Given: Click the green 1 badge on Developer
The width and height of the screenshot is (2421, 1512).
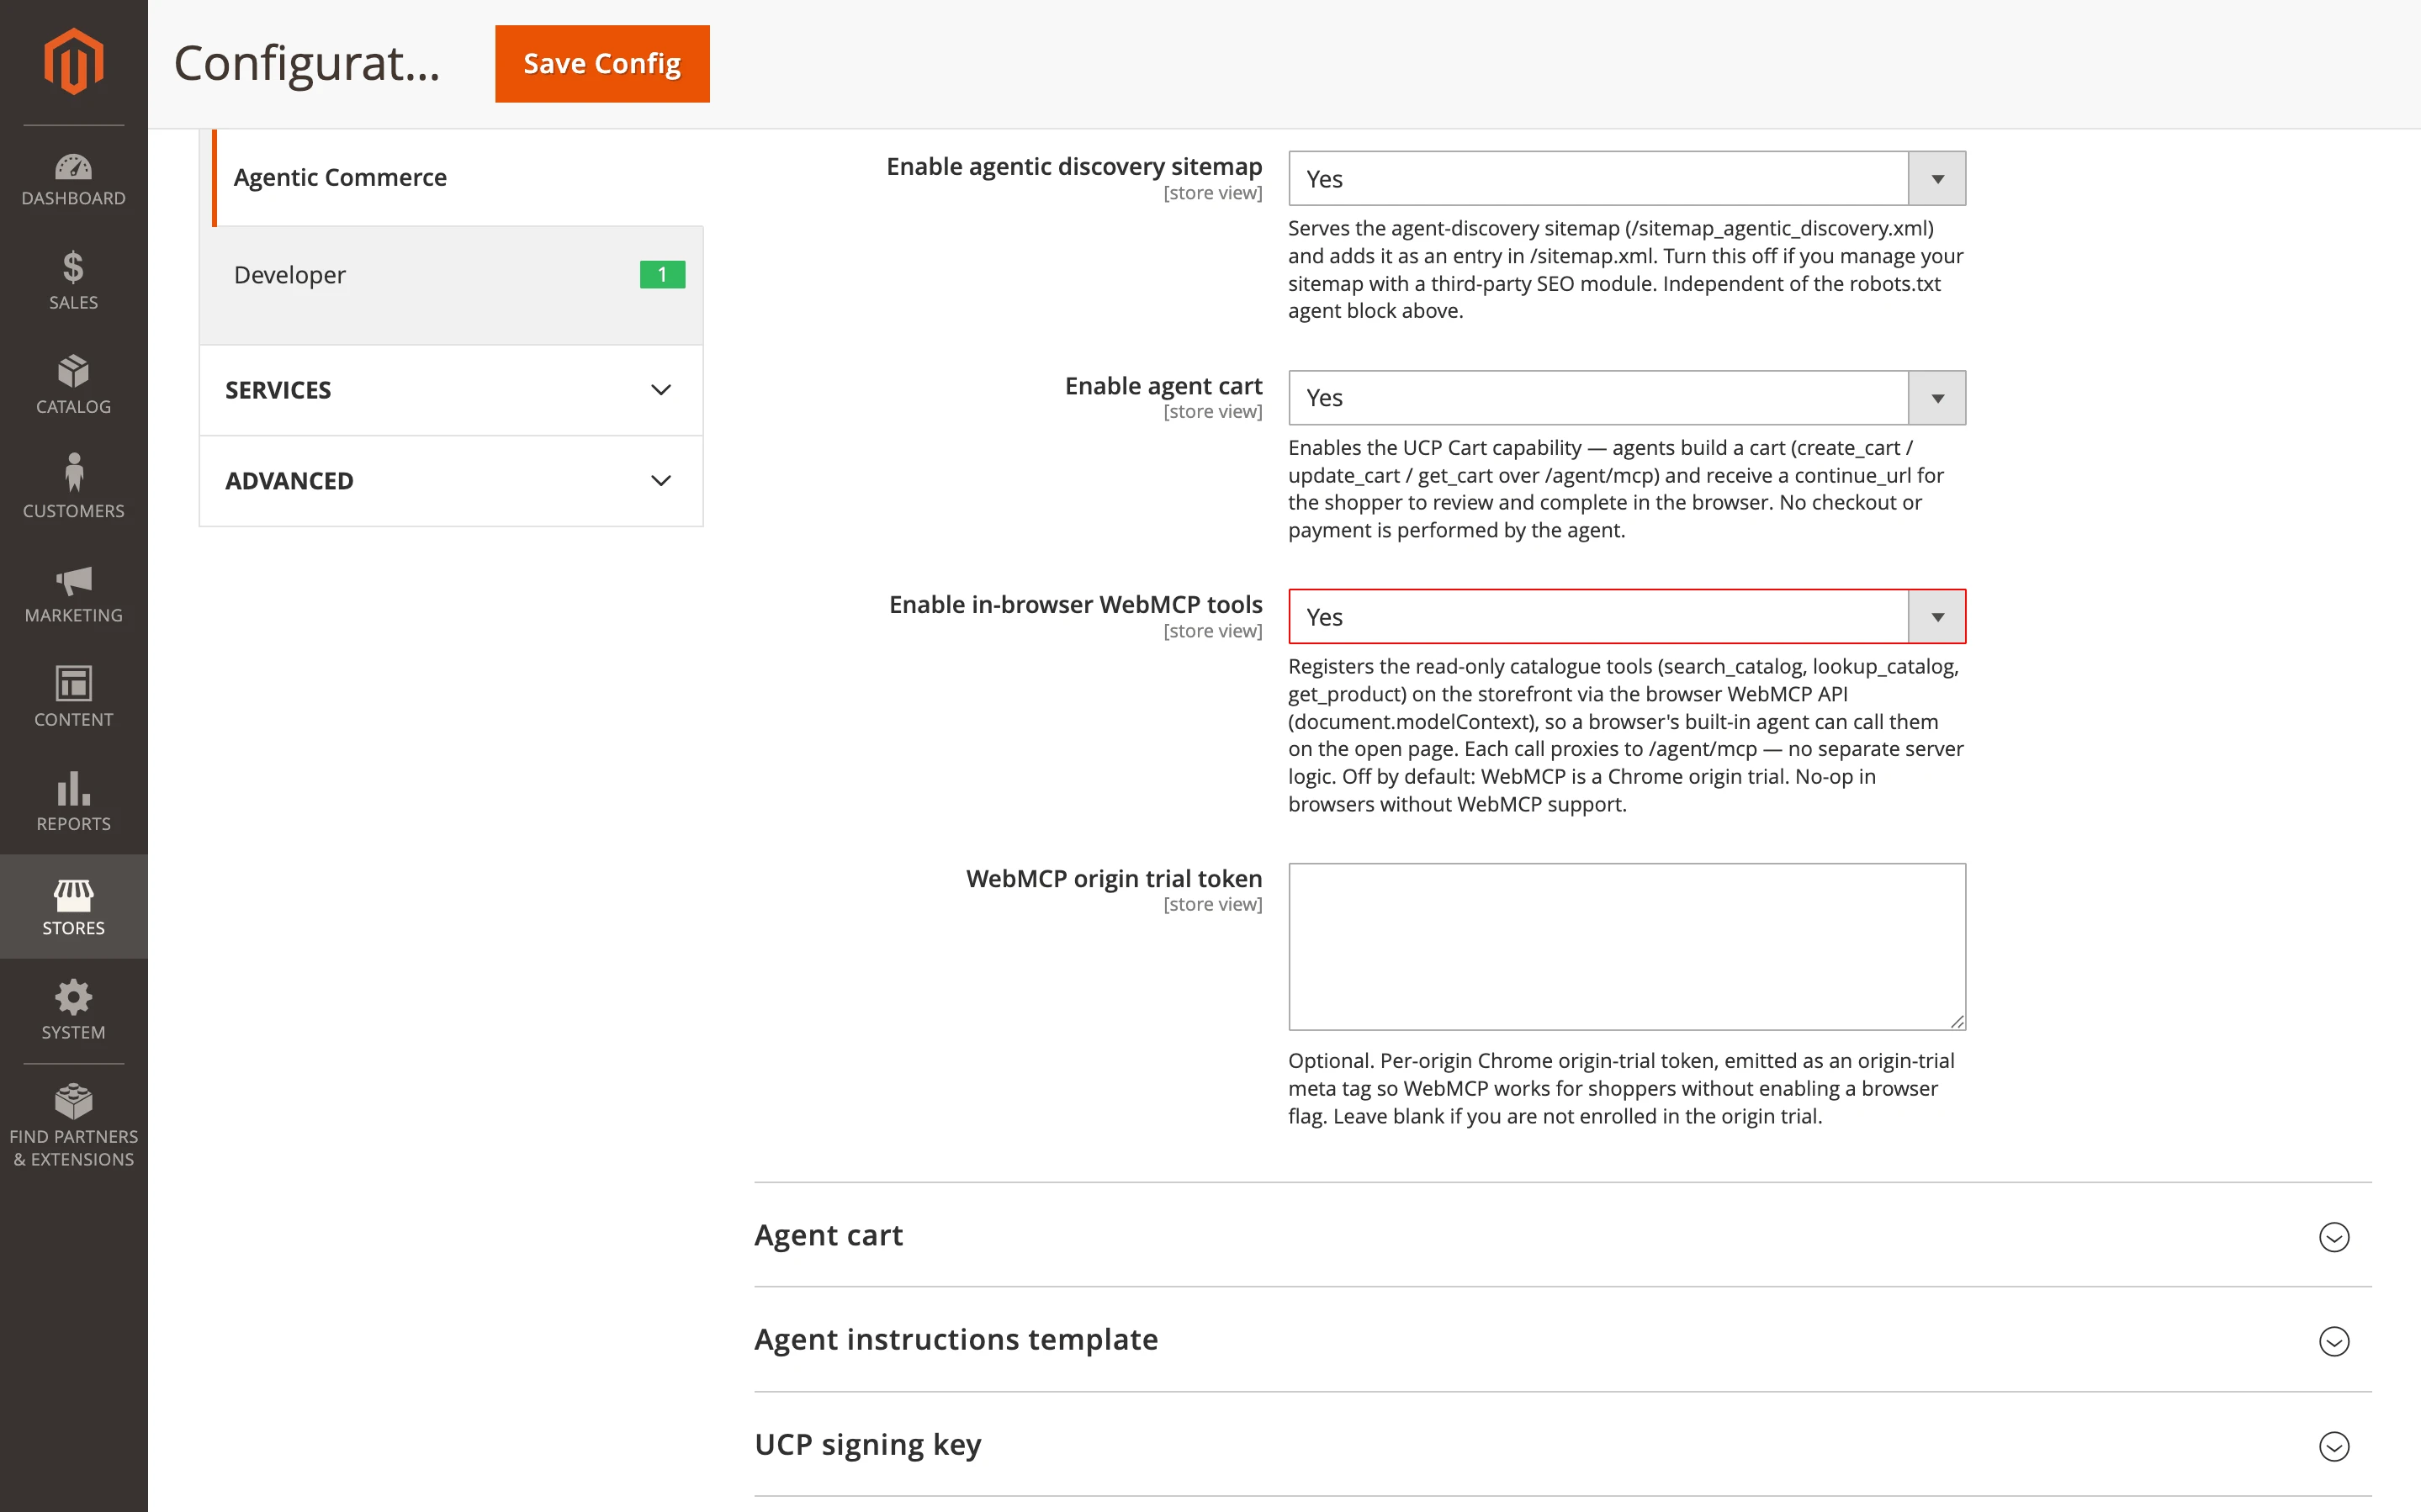Looking at the screenshot, I should (662, 274).
